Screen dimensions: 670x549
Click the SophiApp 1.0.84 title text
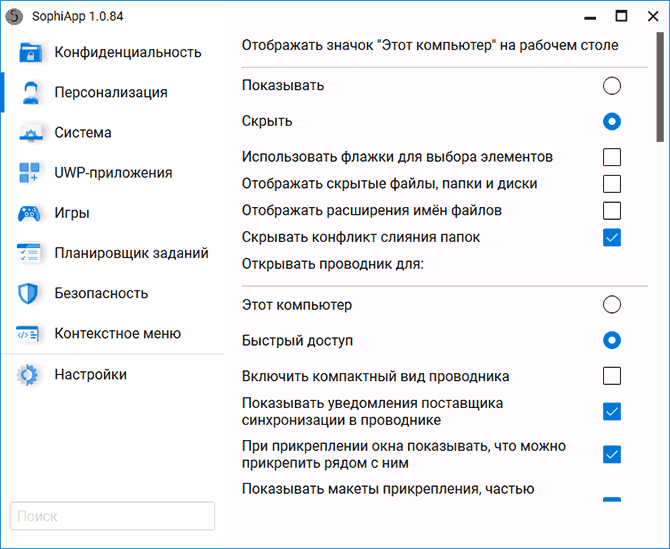pos(77,16)
